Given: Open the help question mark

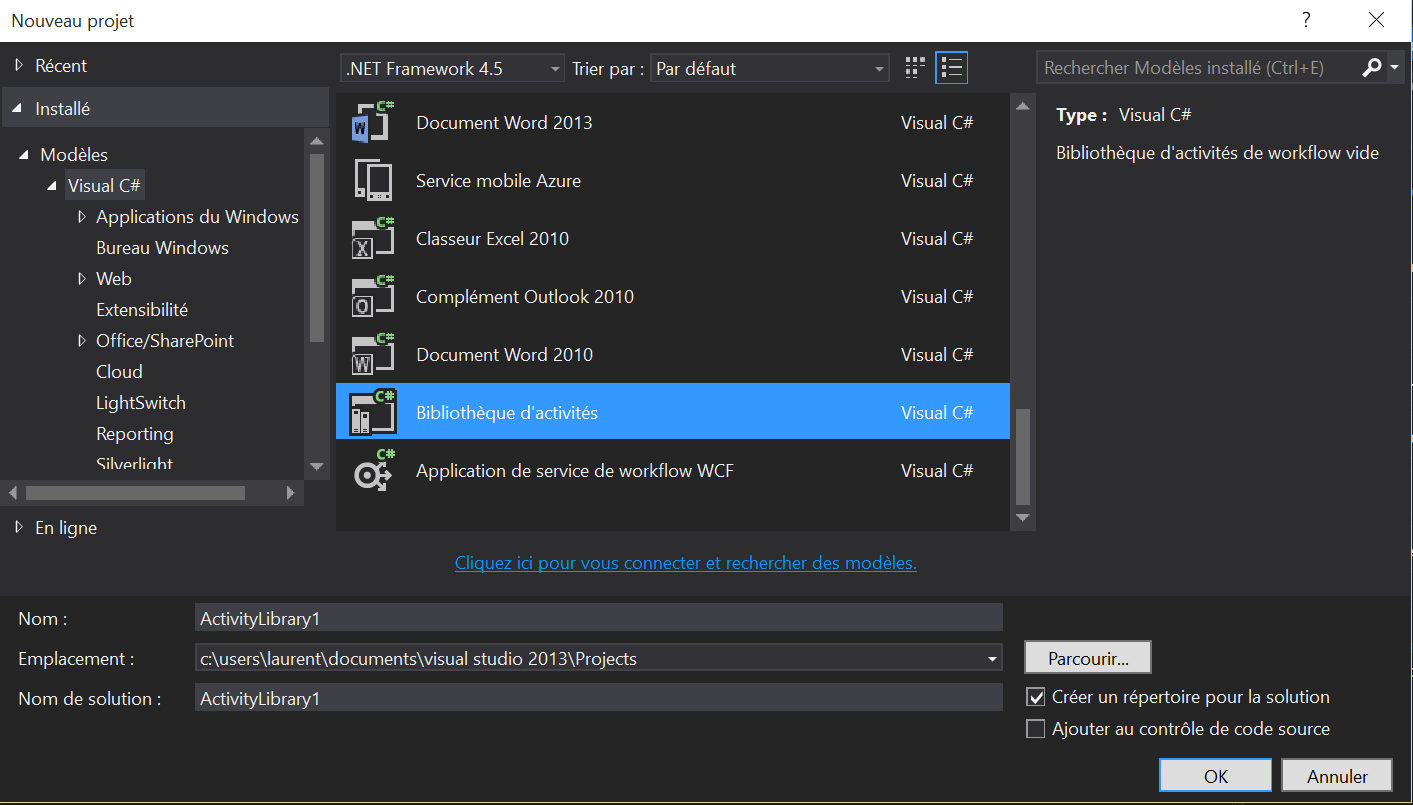Looking at the screenshot, I should [x=1306, y=20].
